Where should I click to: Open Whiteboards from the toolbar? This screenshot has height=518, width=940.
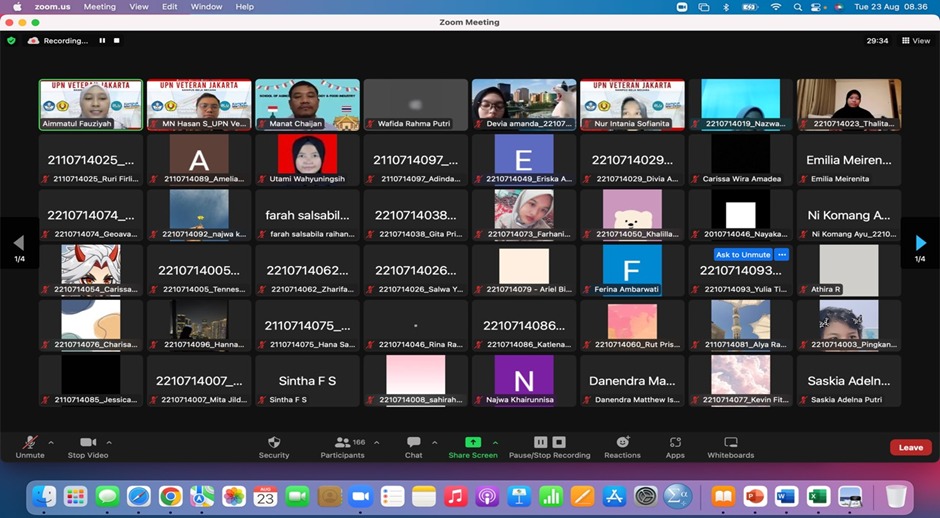coord(730,443)
